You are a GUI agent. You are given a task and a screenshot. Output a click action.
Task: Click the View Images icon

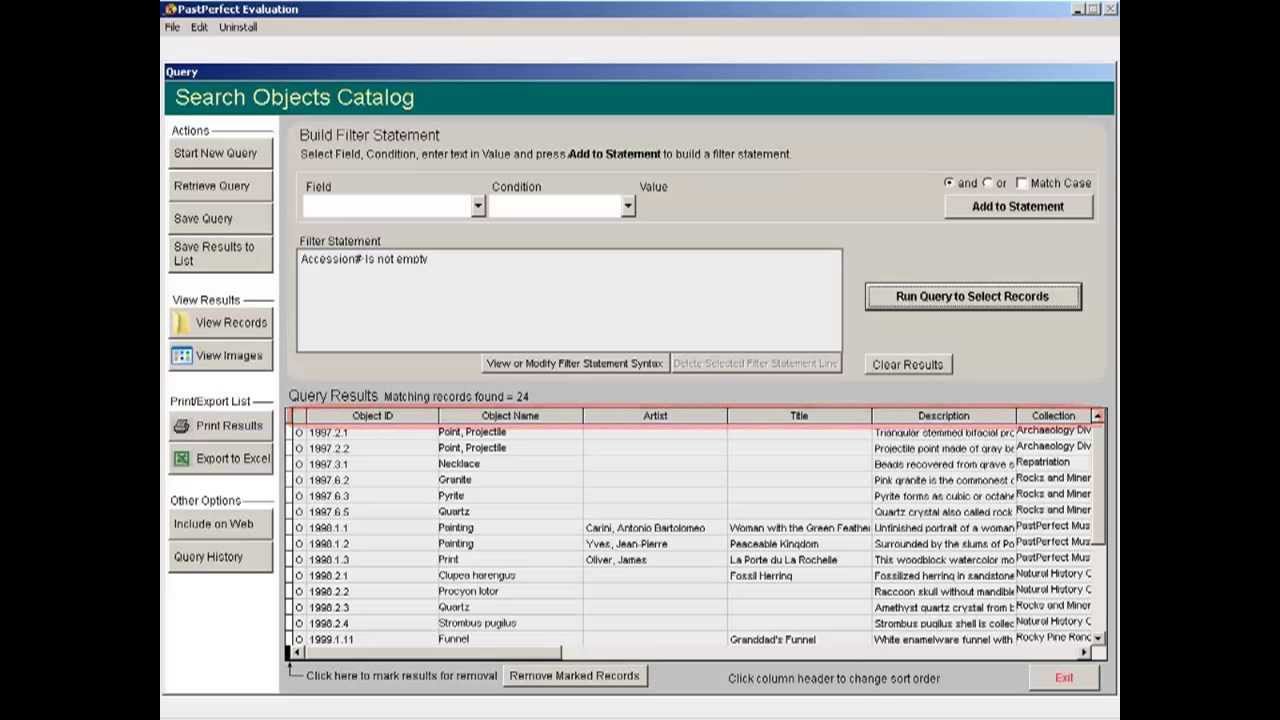pos(182,356)
